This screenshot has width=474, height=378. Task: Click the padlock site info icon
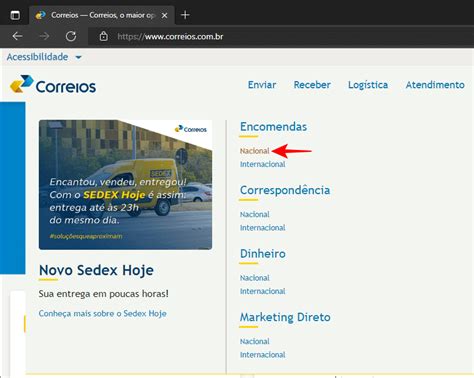coord(104,36)
